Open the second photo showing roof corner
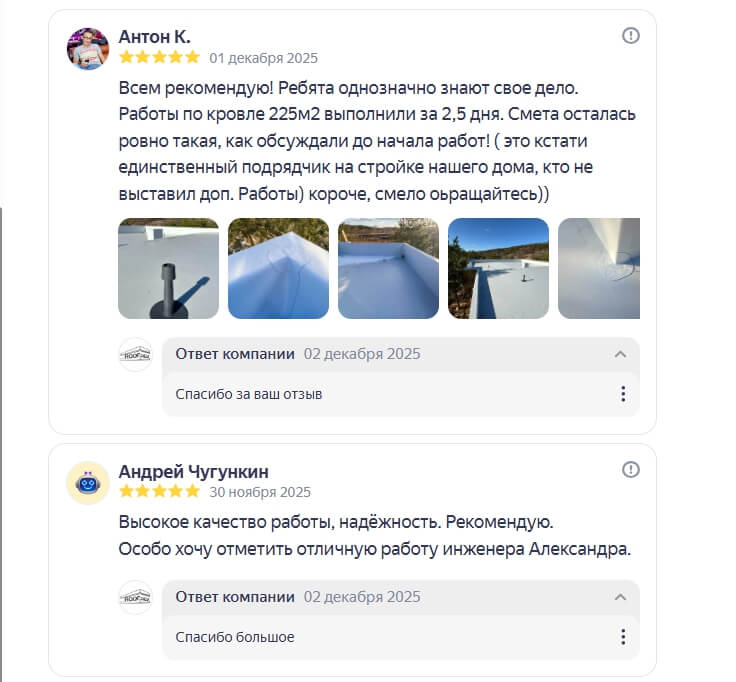Image resolution: width=736 pixels, height=682 pixels. 278,268
